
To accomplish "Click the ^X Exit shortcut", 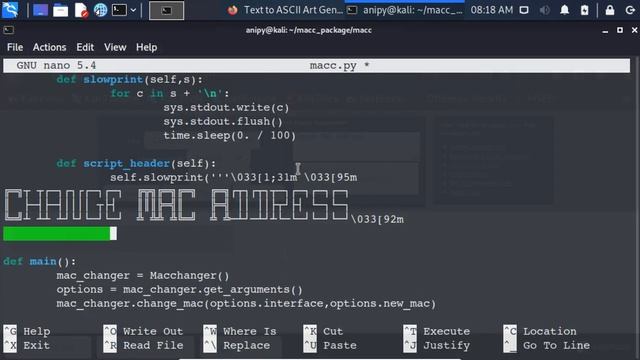I will tap(27, 346).
